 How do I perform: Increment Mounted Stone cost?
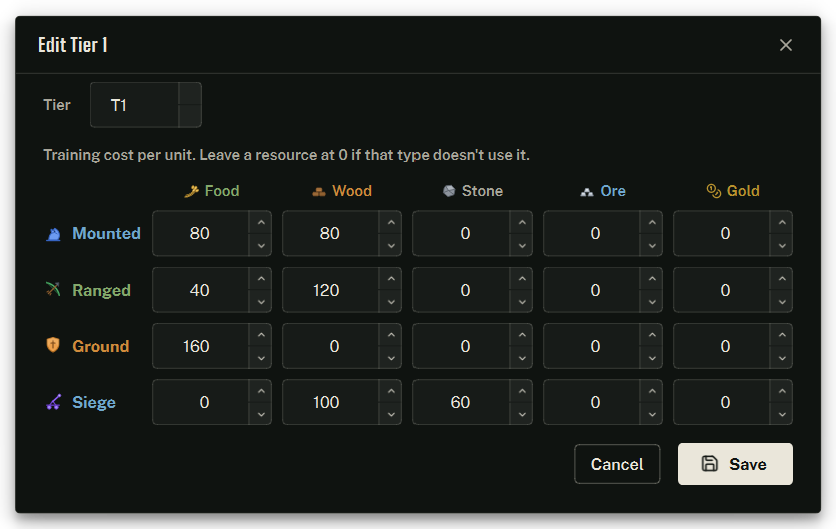(x=521, y=222)
